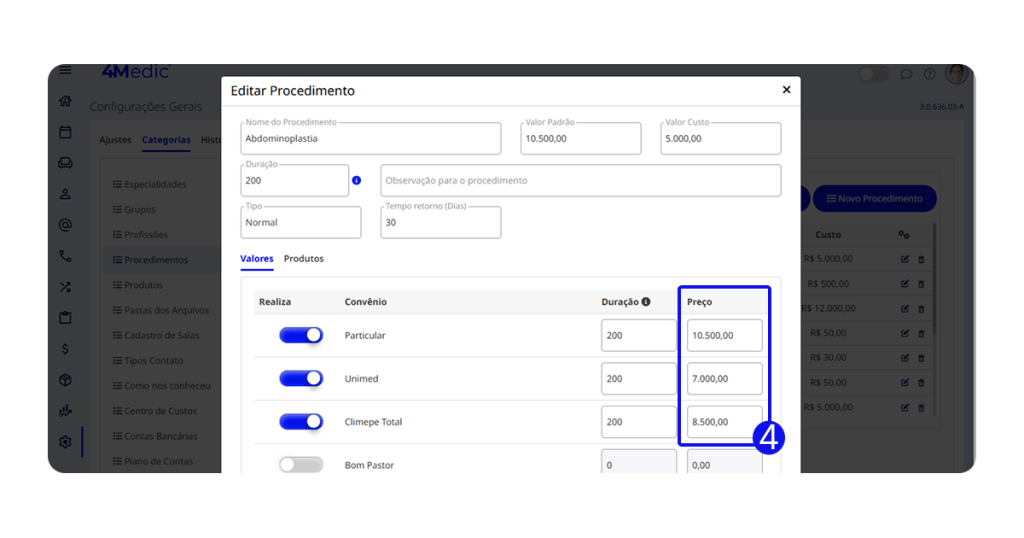
Task: Click the edit icon for the R$ 12.000,00 row
Action: pyautogui.click(x=904, y=309)
